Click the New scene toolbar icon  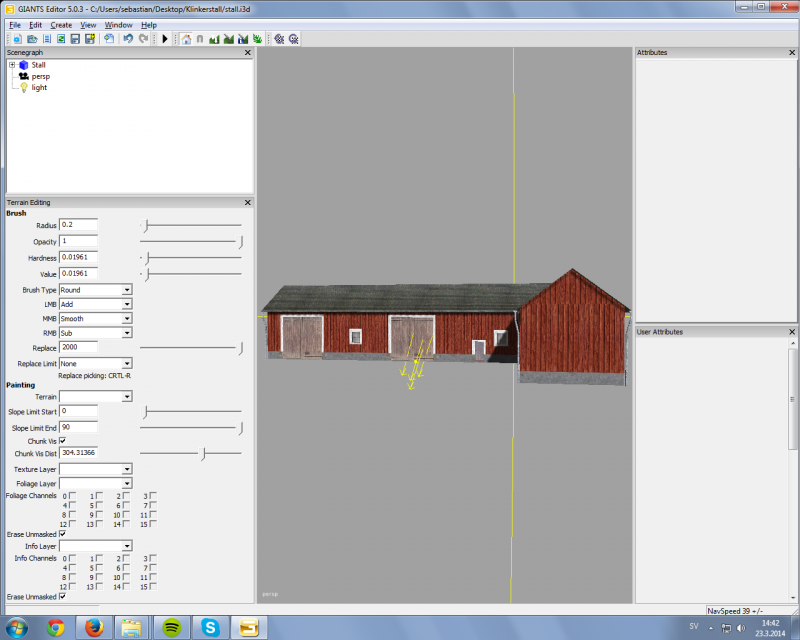pyautogui.click(x=17, y=39)
